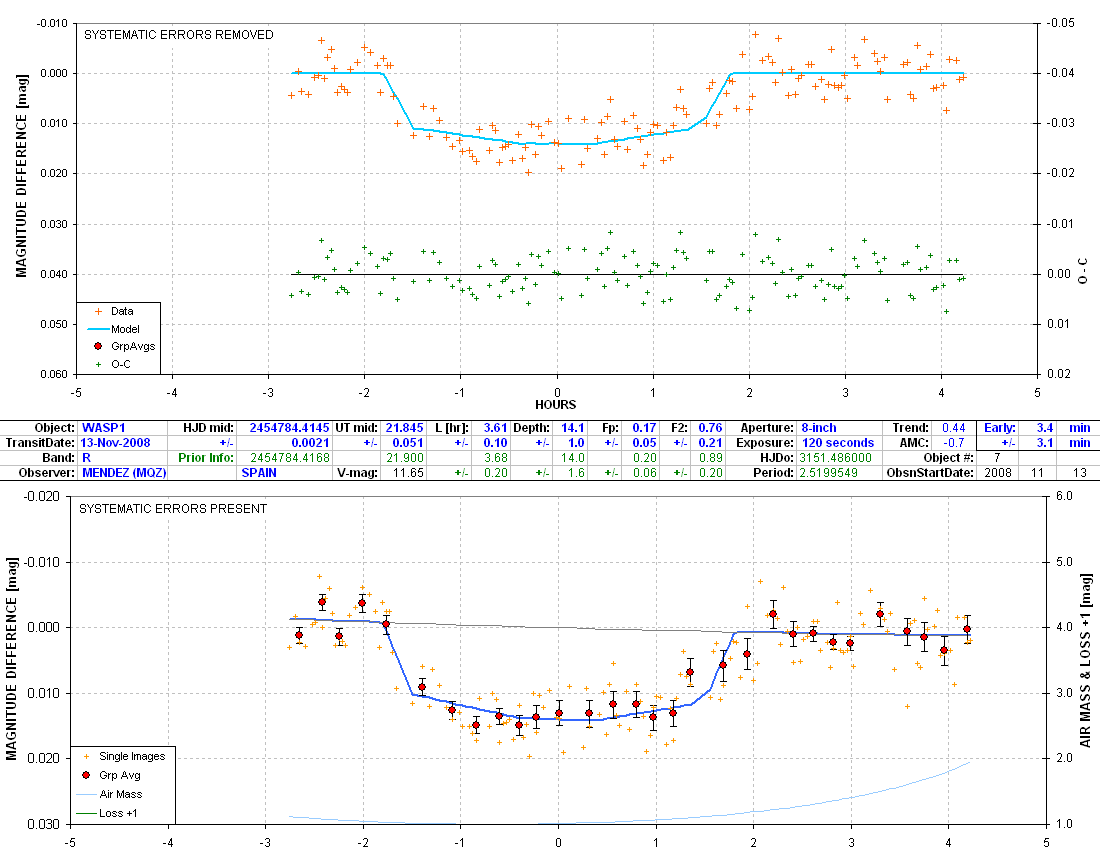The width and height of the screenshot is (1100, 854).
Task: Select the observer cell MENDEZ (MQZ)
Action: [x=124, y=473]
